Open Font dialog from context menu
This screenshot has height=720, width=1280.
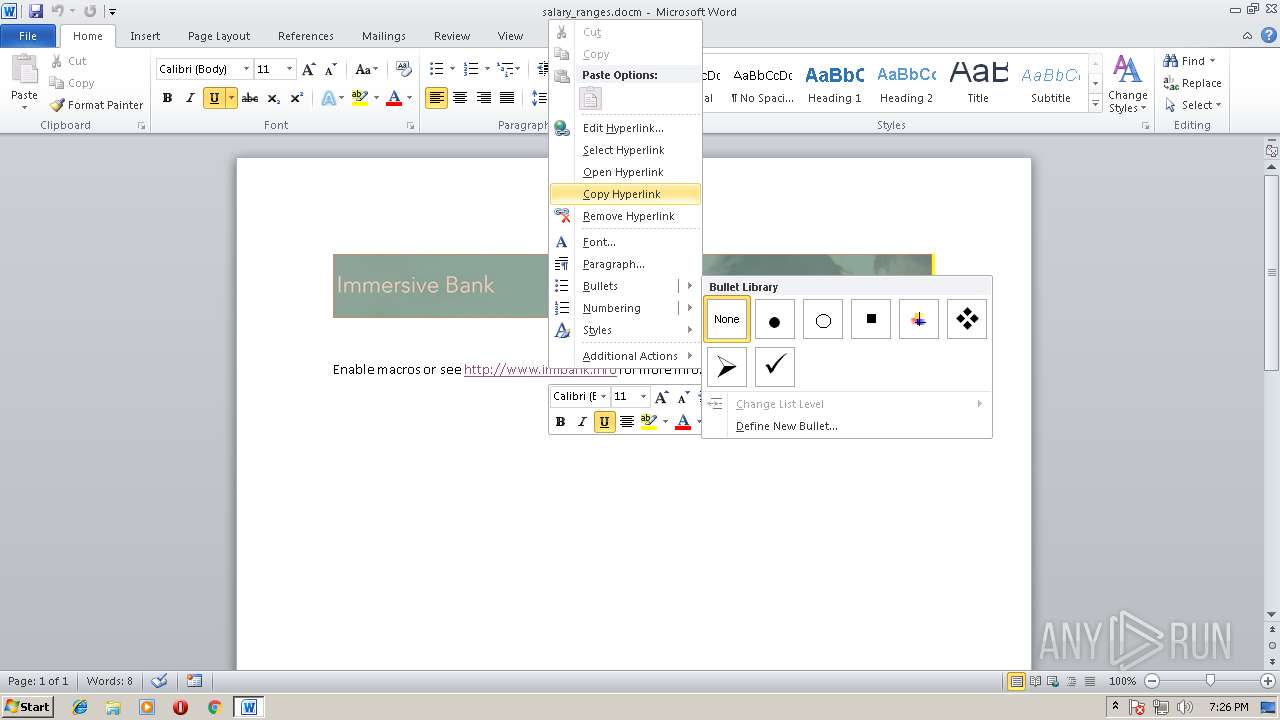[625, 242]
